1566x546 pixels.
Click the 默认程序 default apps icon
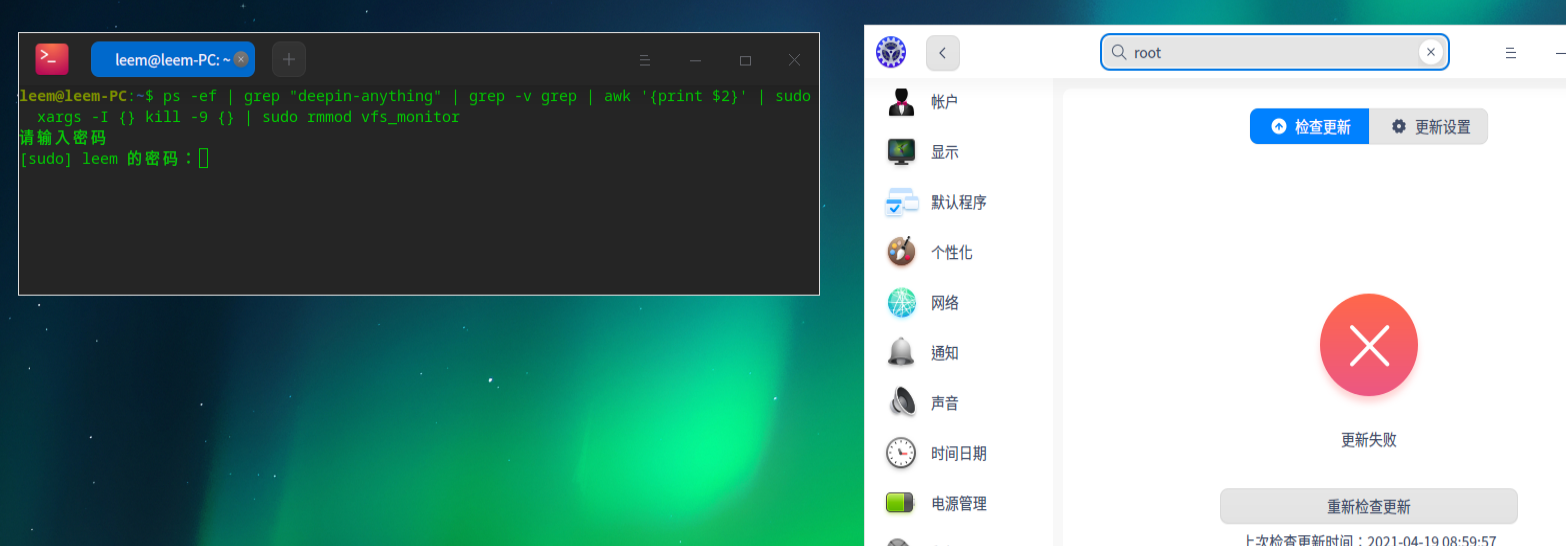pos(901,202)
